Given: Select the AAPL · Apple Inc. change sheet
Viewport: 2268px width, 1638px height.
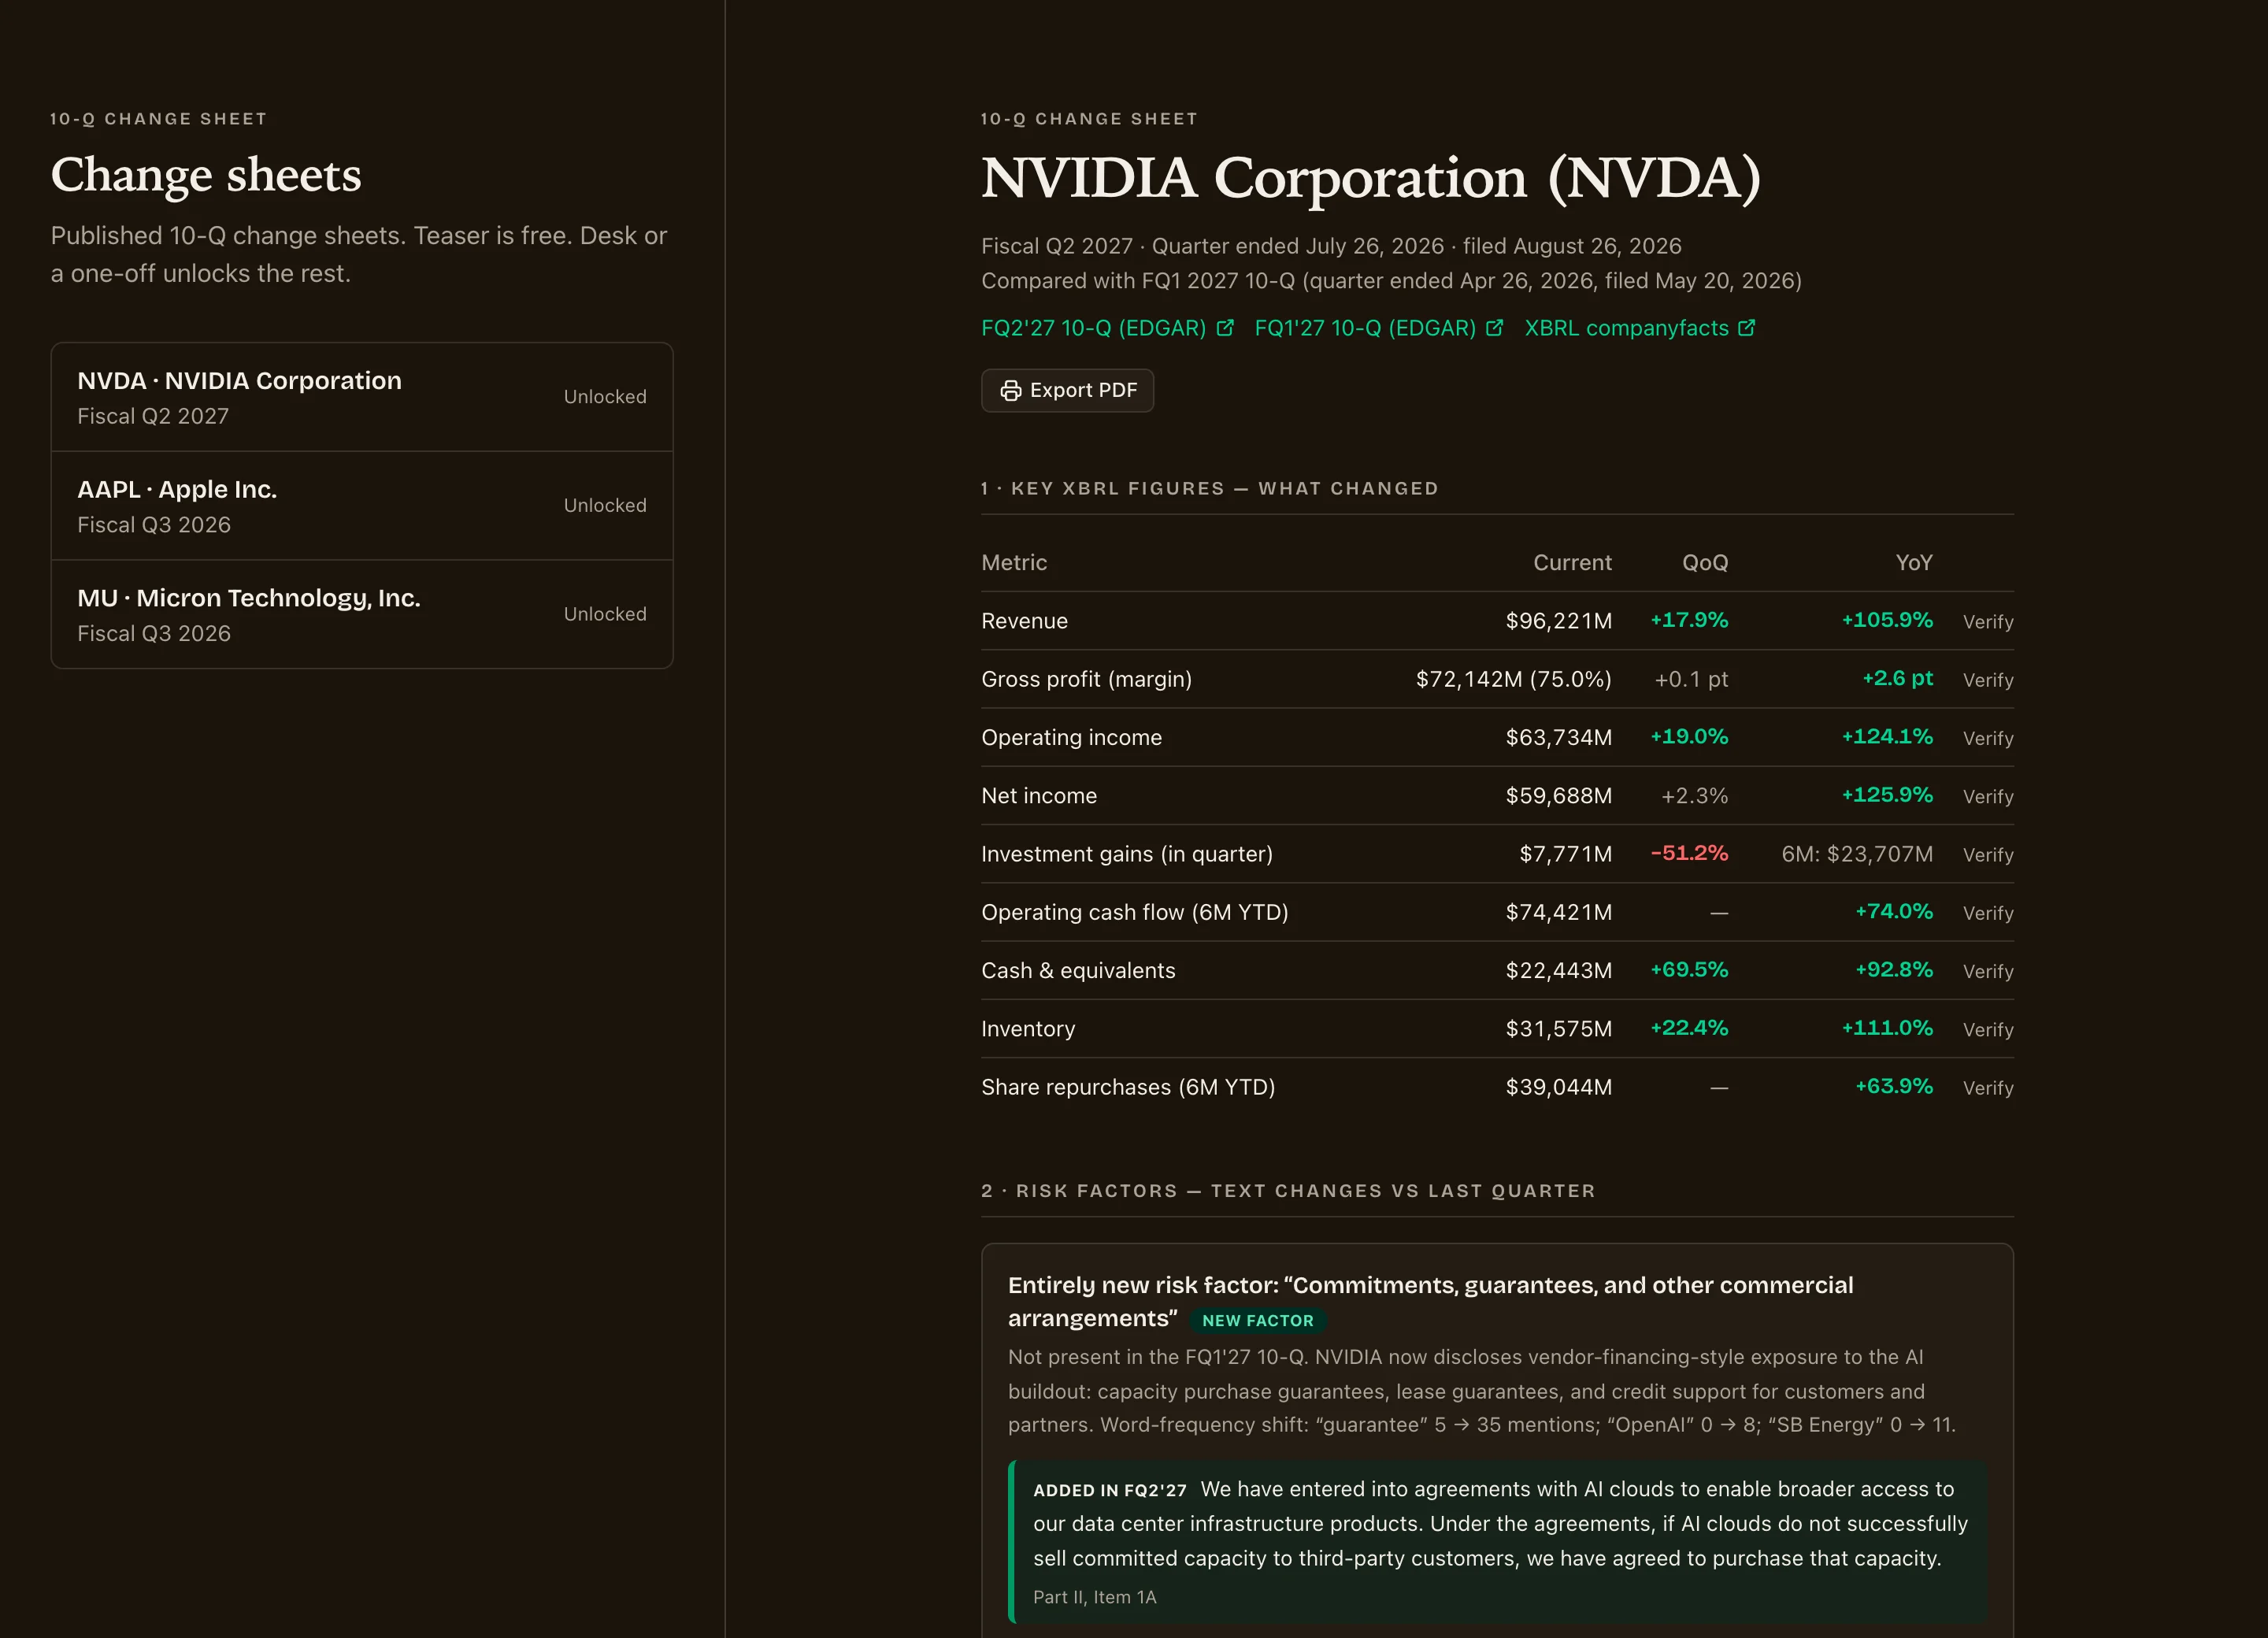Looking at the screenshot, I should (362, 505).
